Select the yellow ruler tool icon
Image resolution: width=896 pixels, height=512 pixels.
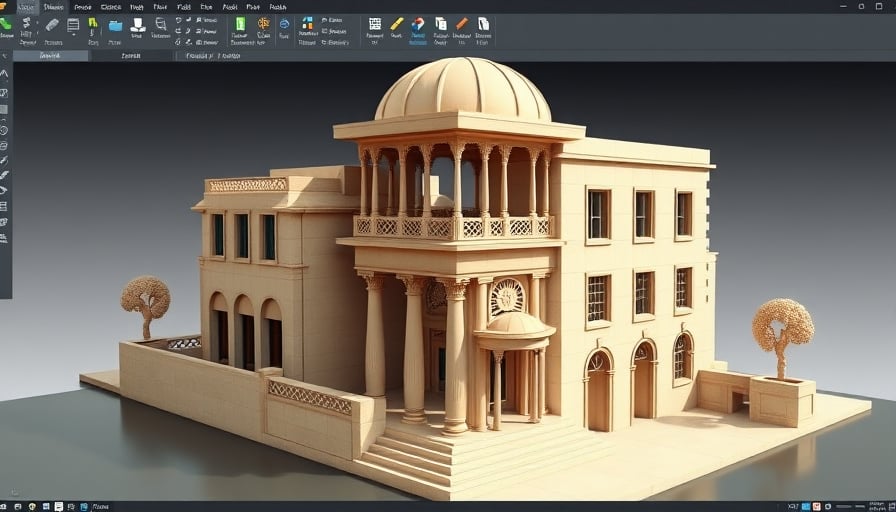[x=397, y=23]
